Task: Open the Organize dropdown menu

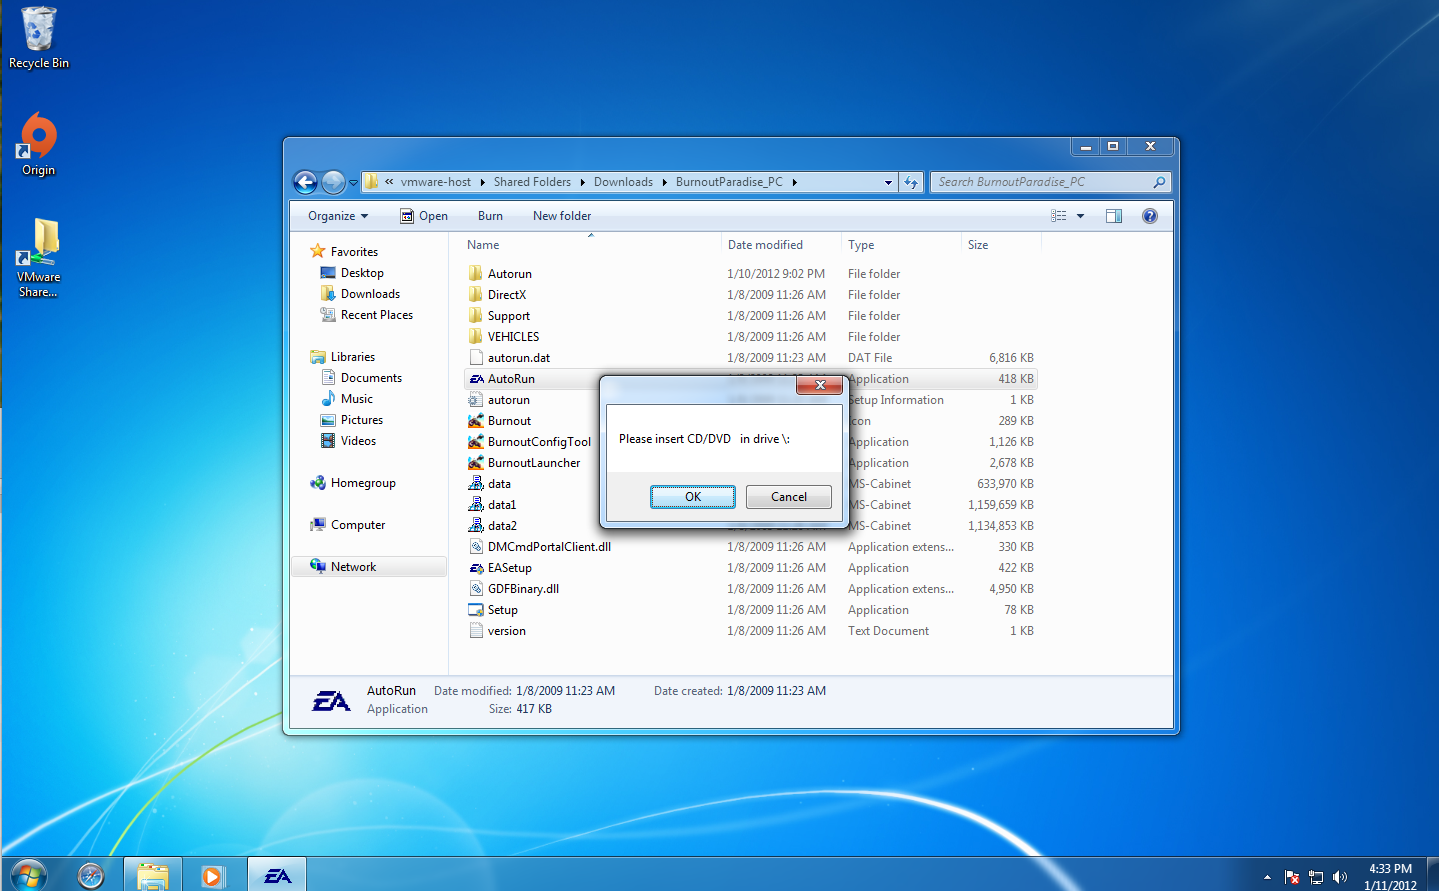Action: (x=338, y=216)
